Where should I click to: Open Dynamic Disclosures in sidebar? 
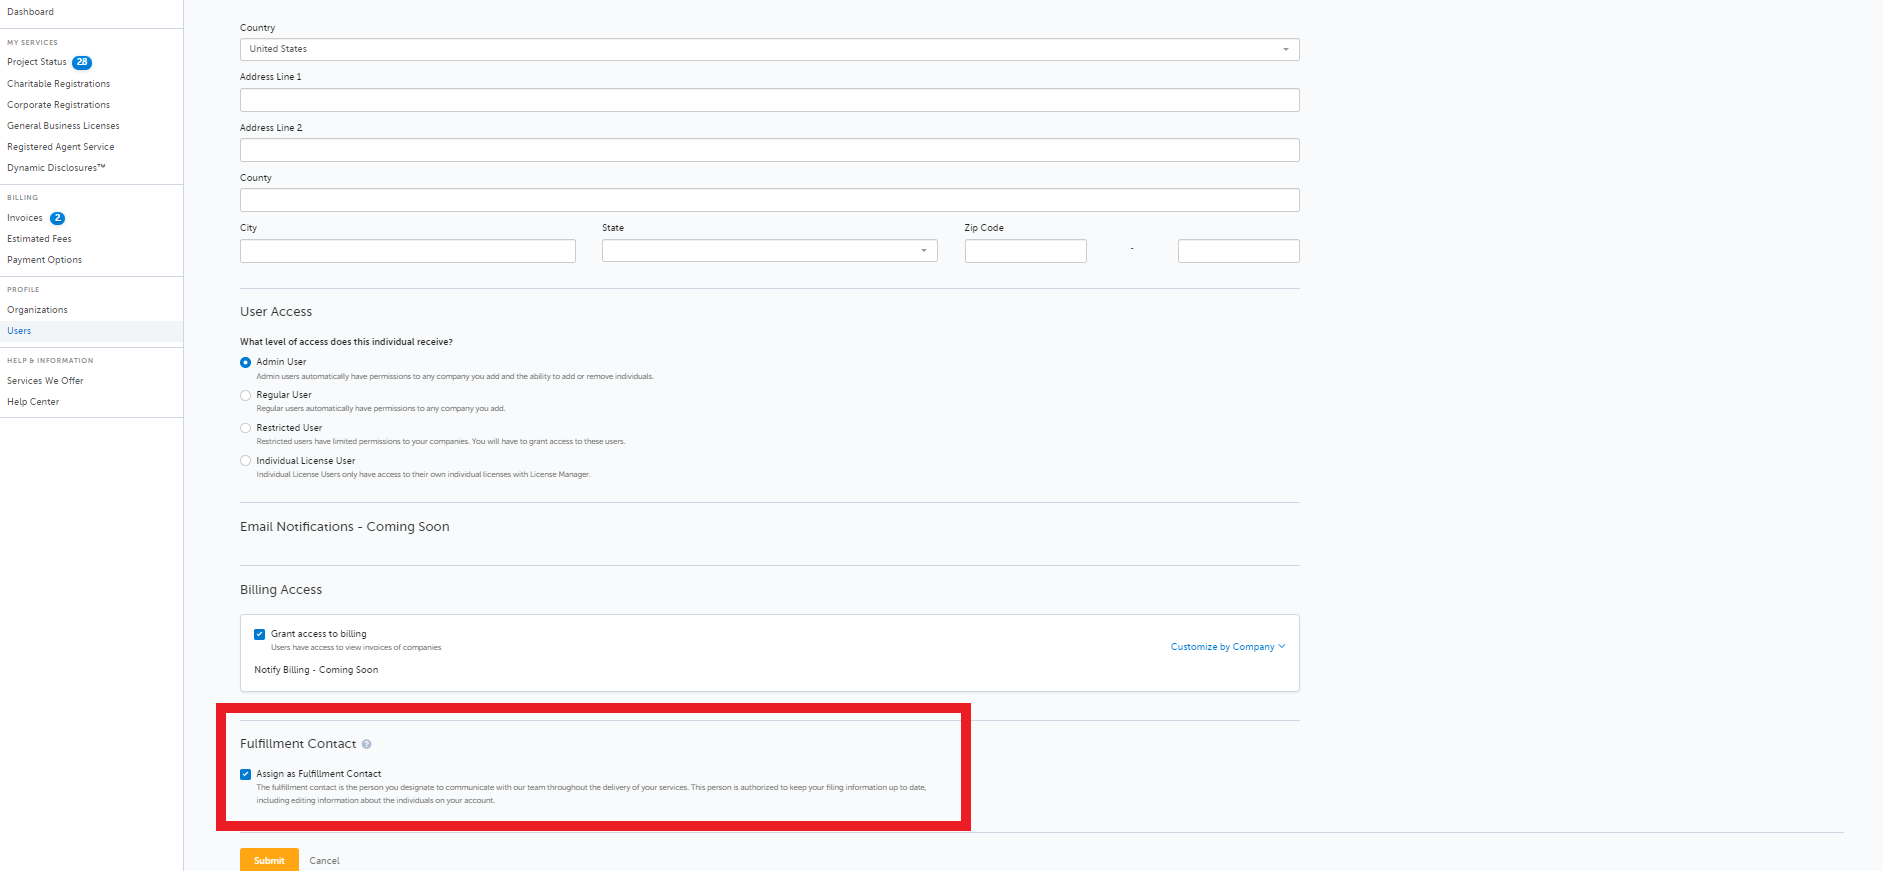[56, 168]
